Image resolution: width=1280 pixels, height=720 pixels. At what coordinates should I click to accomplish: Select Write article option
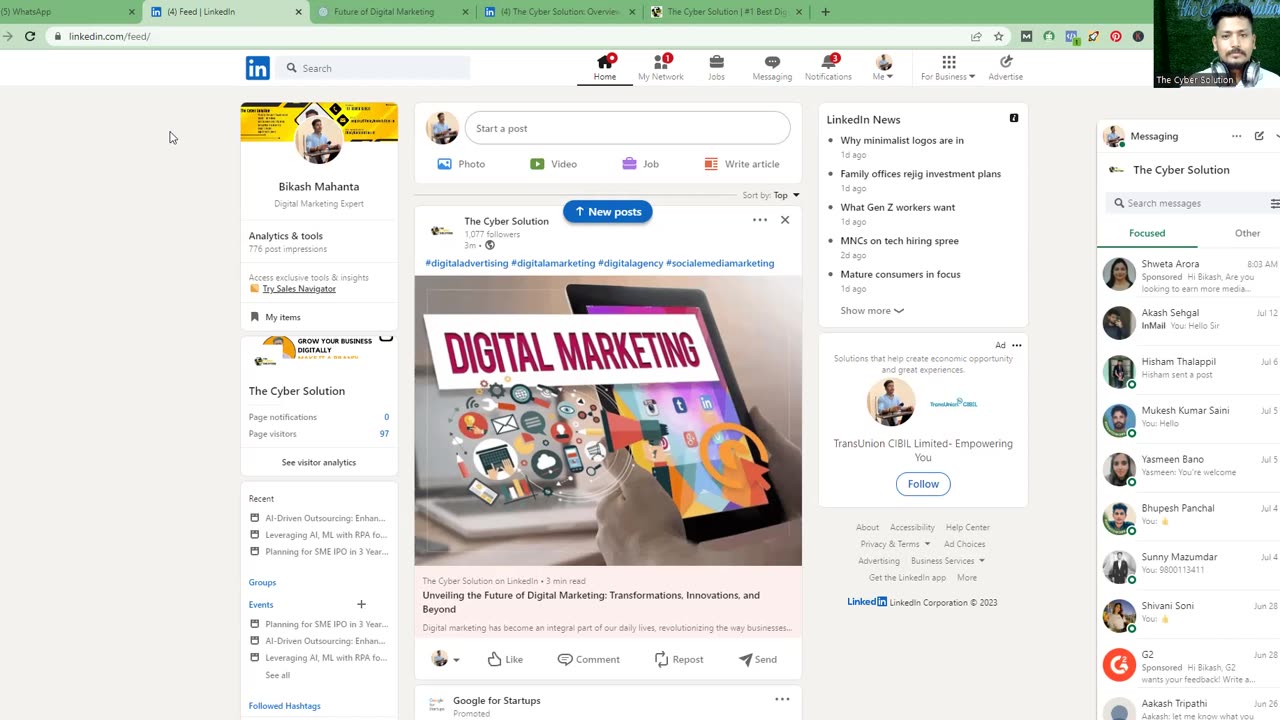click(x=741, y=164)
